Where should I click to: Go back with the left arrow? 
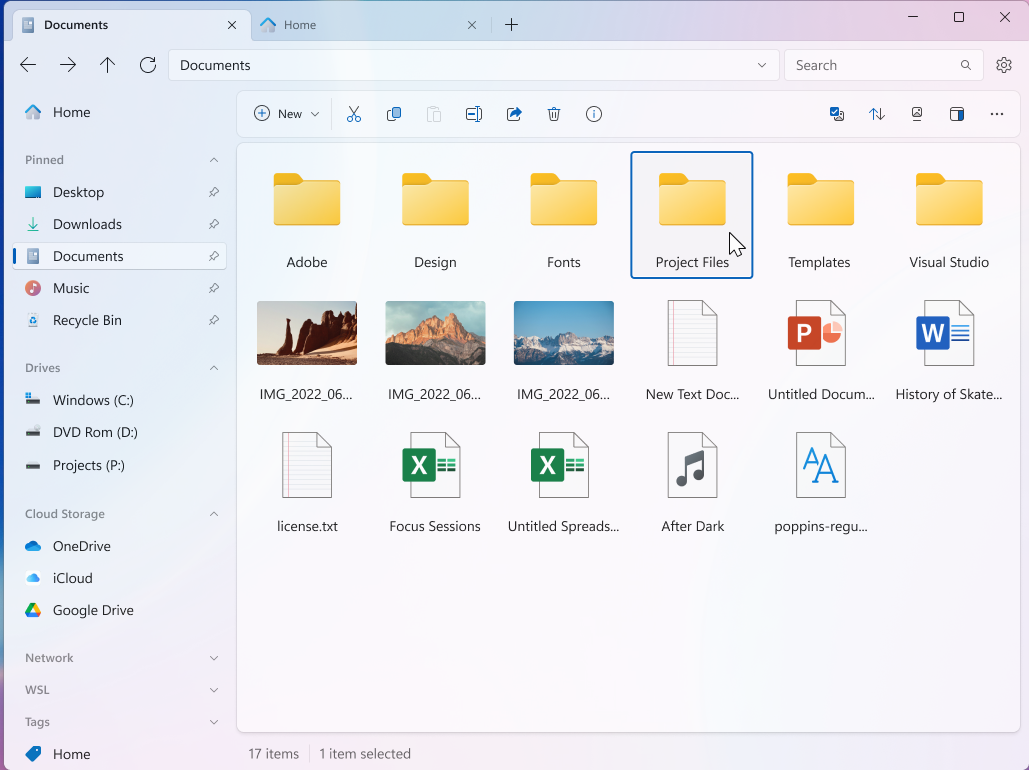[x=28, y=64]
